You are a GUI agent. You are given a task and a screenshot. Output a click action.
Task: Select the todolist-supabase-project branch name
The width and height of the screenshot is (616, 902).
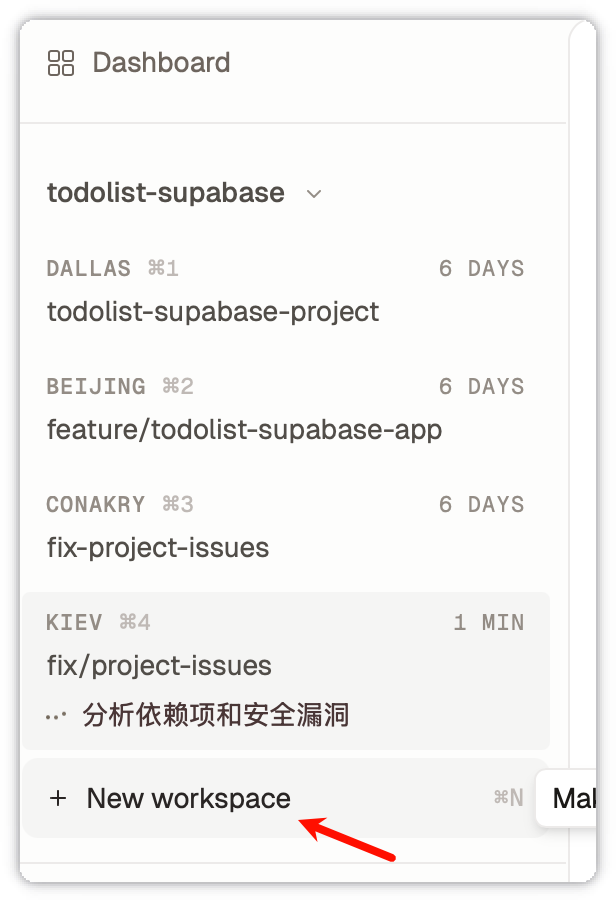pyautogui.click(x=213, y=312)
